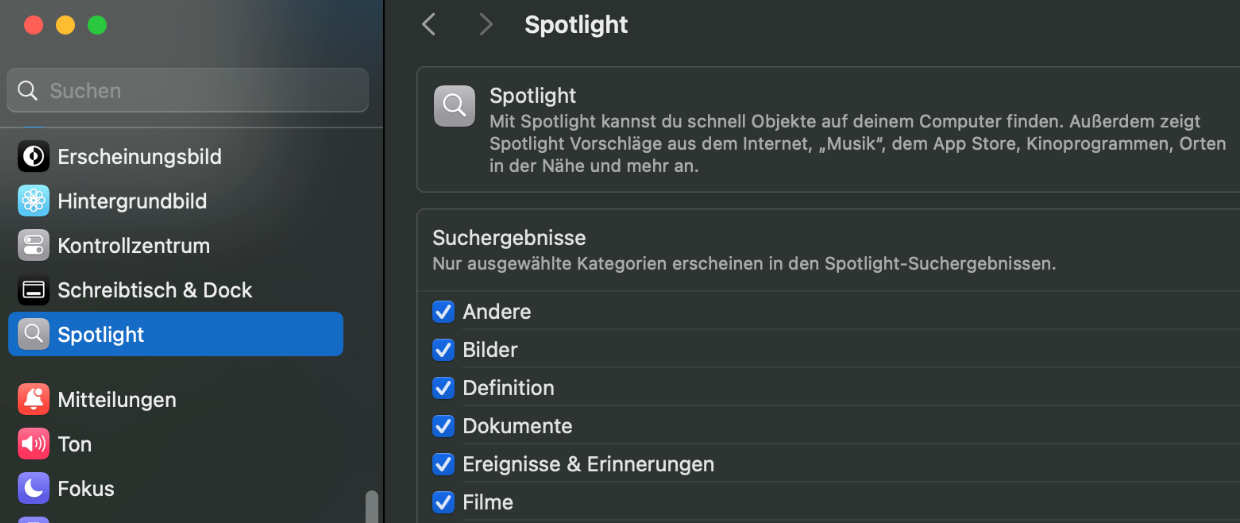Screen dimensions: 1240x523
Task: Open Erscheinungsbild settings icon
Action: click(33, 156)
